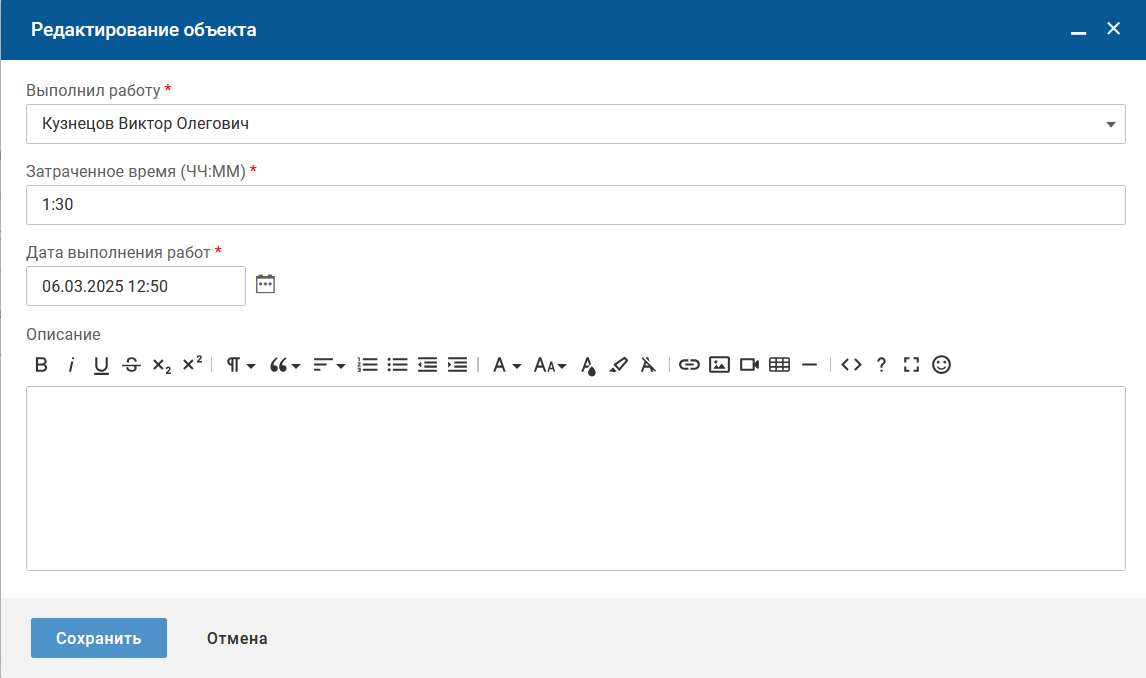Screen dimensions: 1146x678
Task: Open the font size dropdown
Action: click(550, 365)
